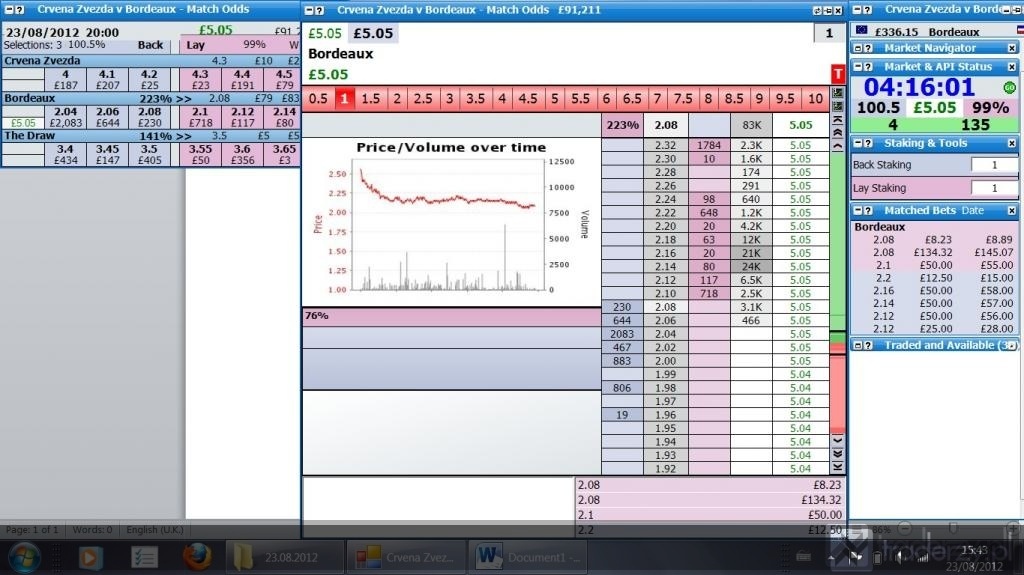
Task: Click the double up-arrow ladder scroll icon
Action: pyautogui.click(x=838, y=133)
